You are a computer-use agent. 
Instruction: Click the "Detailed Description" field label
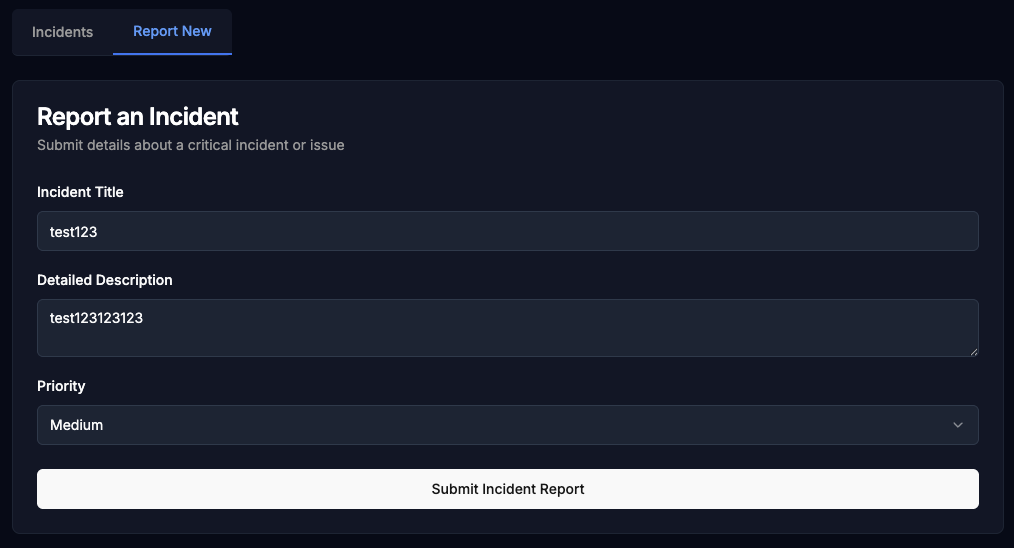pos(105,280)
